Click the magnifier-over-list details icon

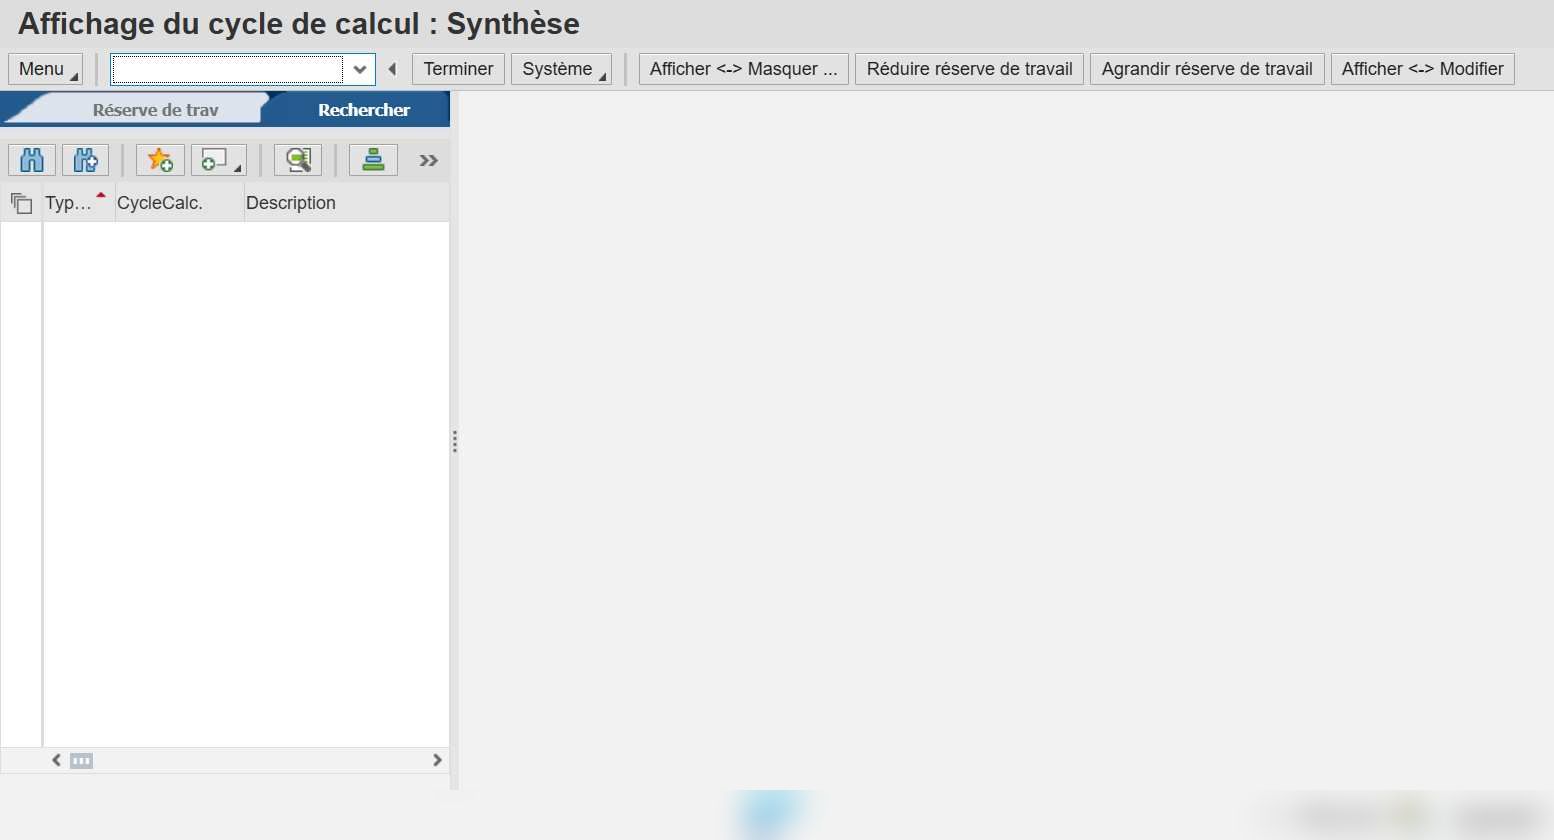tap(298, 160)
